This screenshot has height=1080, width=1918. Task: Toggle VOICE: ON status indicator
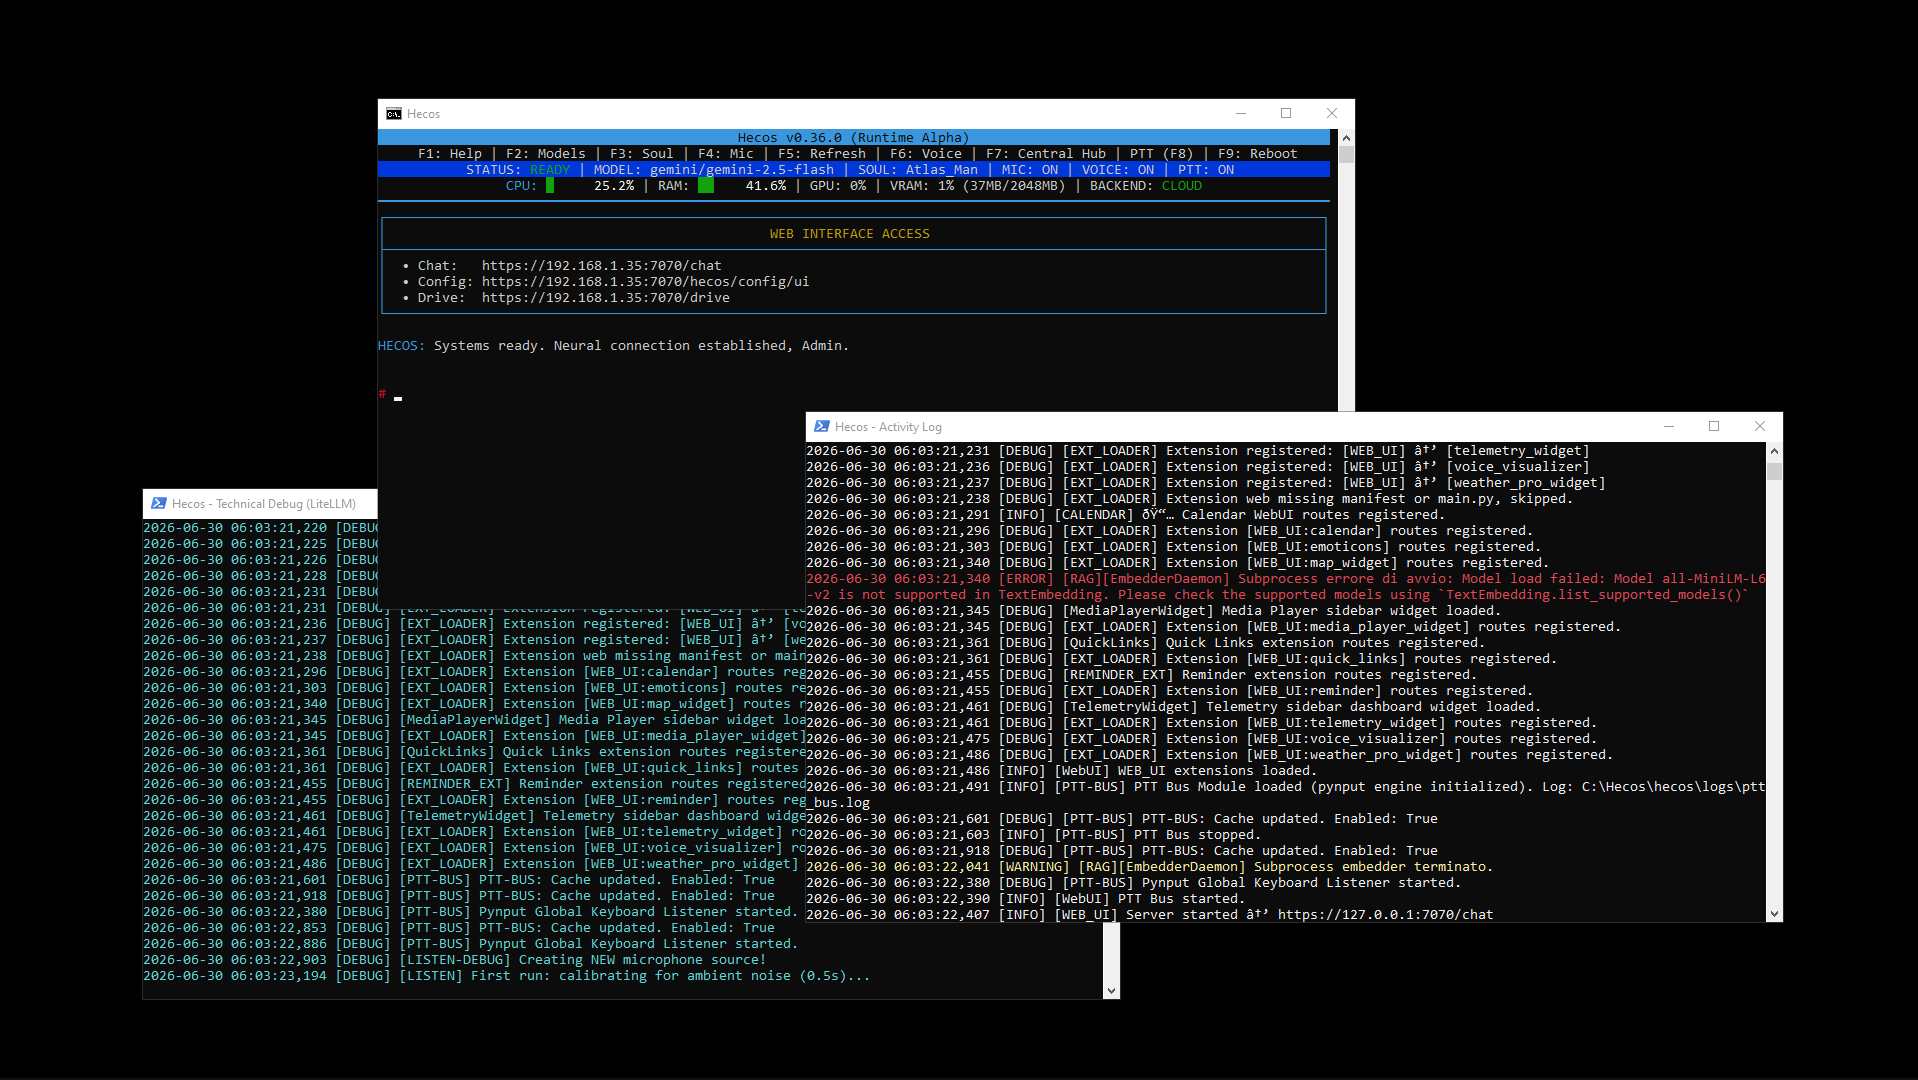[1118, 170]
